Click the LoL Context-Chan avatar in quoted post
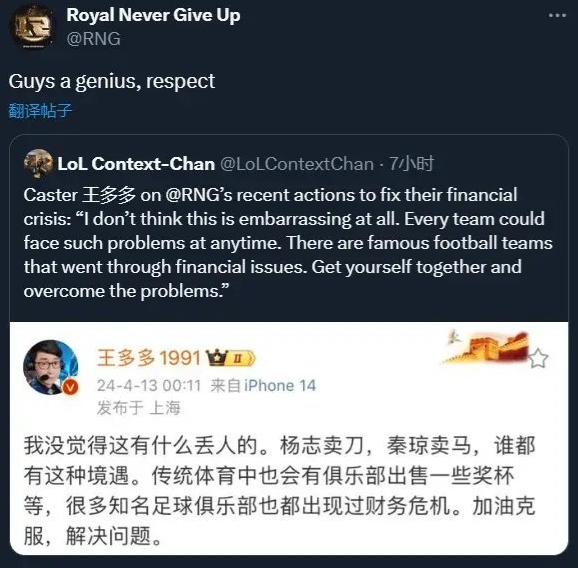 click(x=38, y=163)
